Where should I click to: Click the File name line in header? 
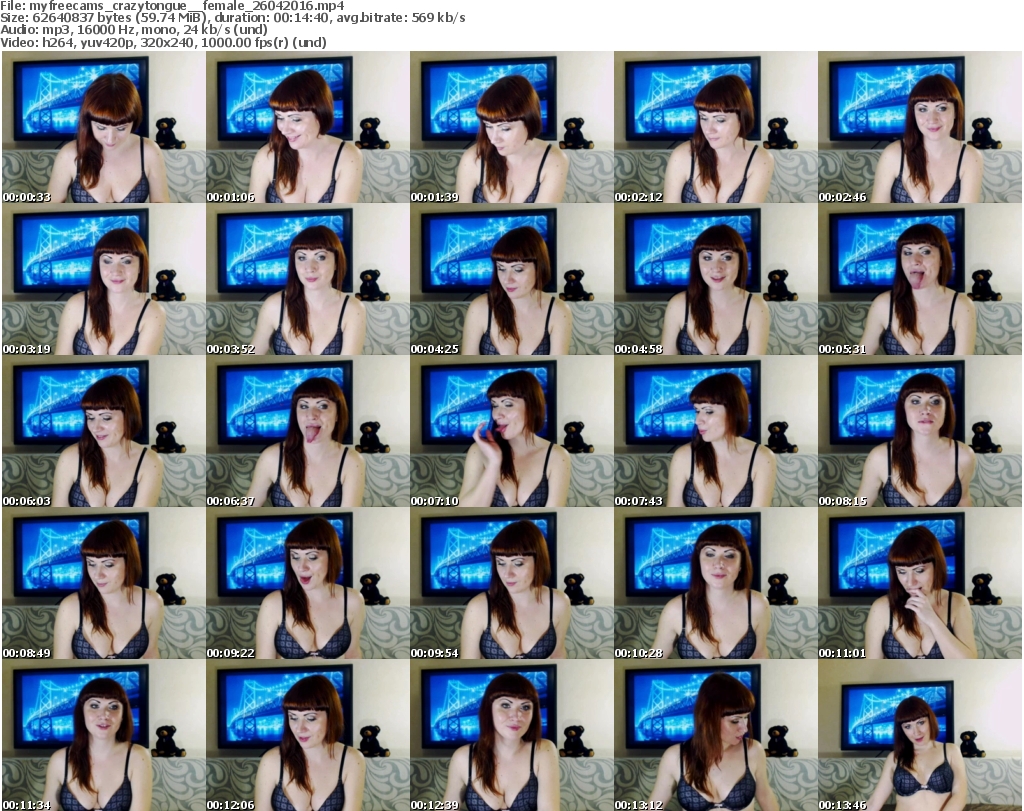pos(172,6)
